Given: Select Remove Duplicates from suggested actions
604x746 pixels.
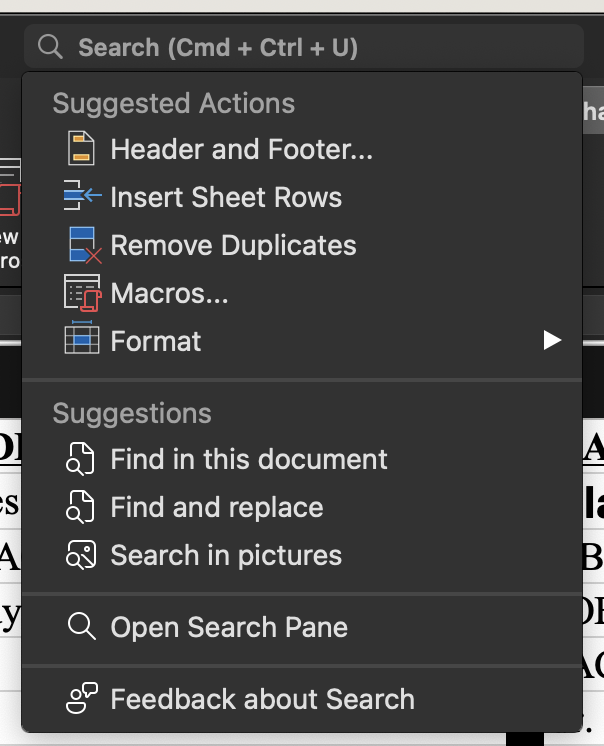Looking at the screenshot, I should tap(233, 245).
